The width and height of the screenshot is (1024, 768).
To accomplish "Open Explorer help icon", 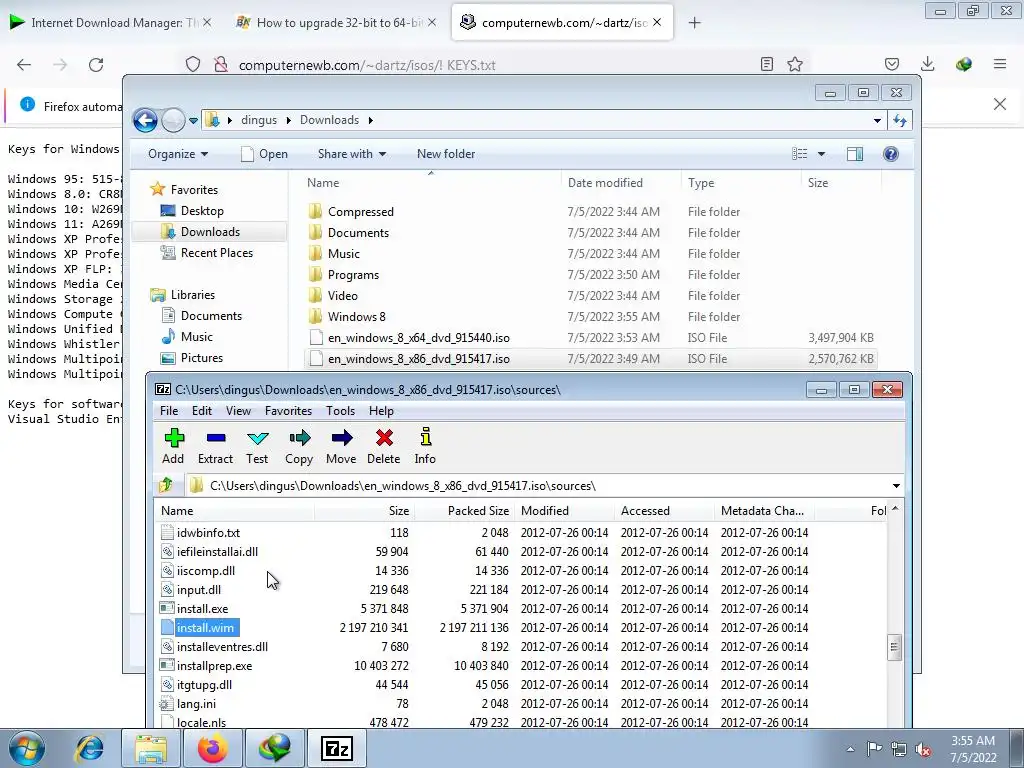I will click(891, 154).
